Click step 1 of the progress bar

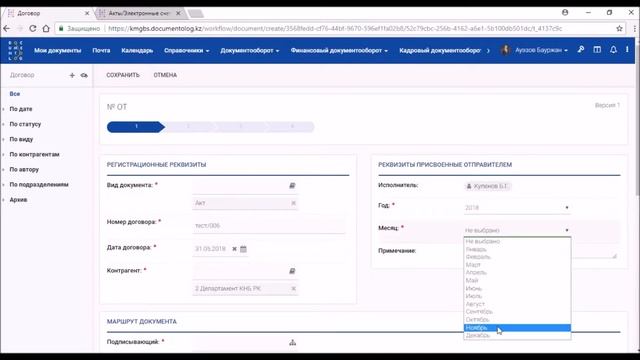click(x=136, y=127)
